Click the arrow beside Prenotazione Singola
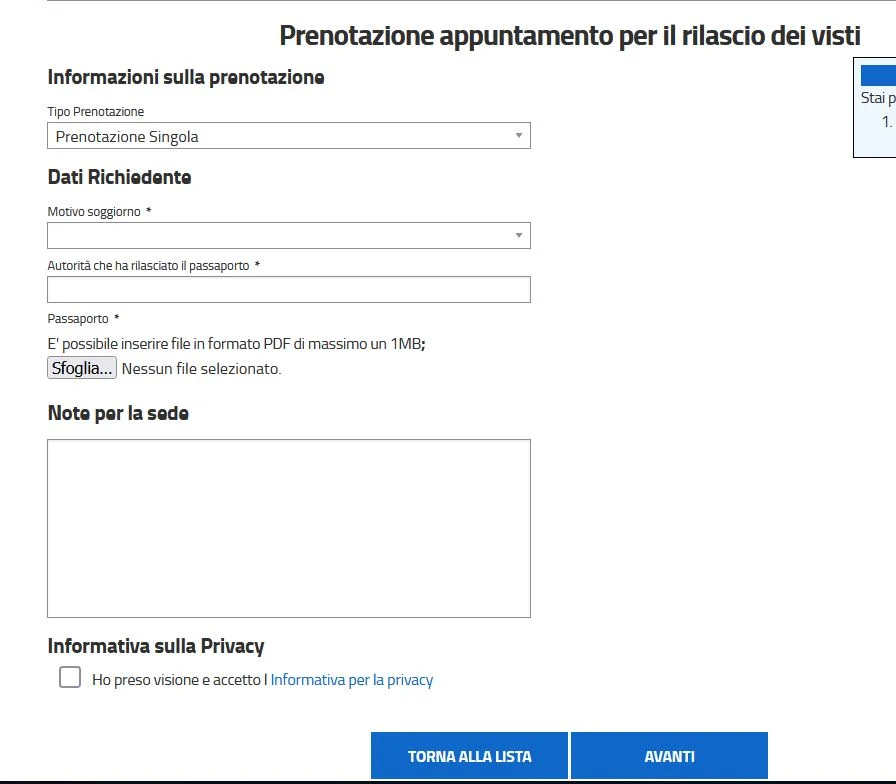Screen dimensions: 896x784 point(518,136)
